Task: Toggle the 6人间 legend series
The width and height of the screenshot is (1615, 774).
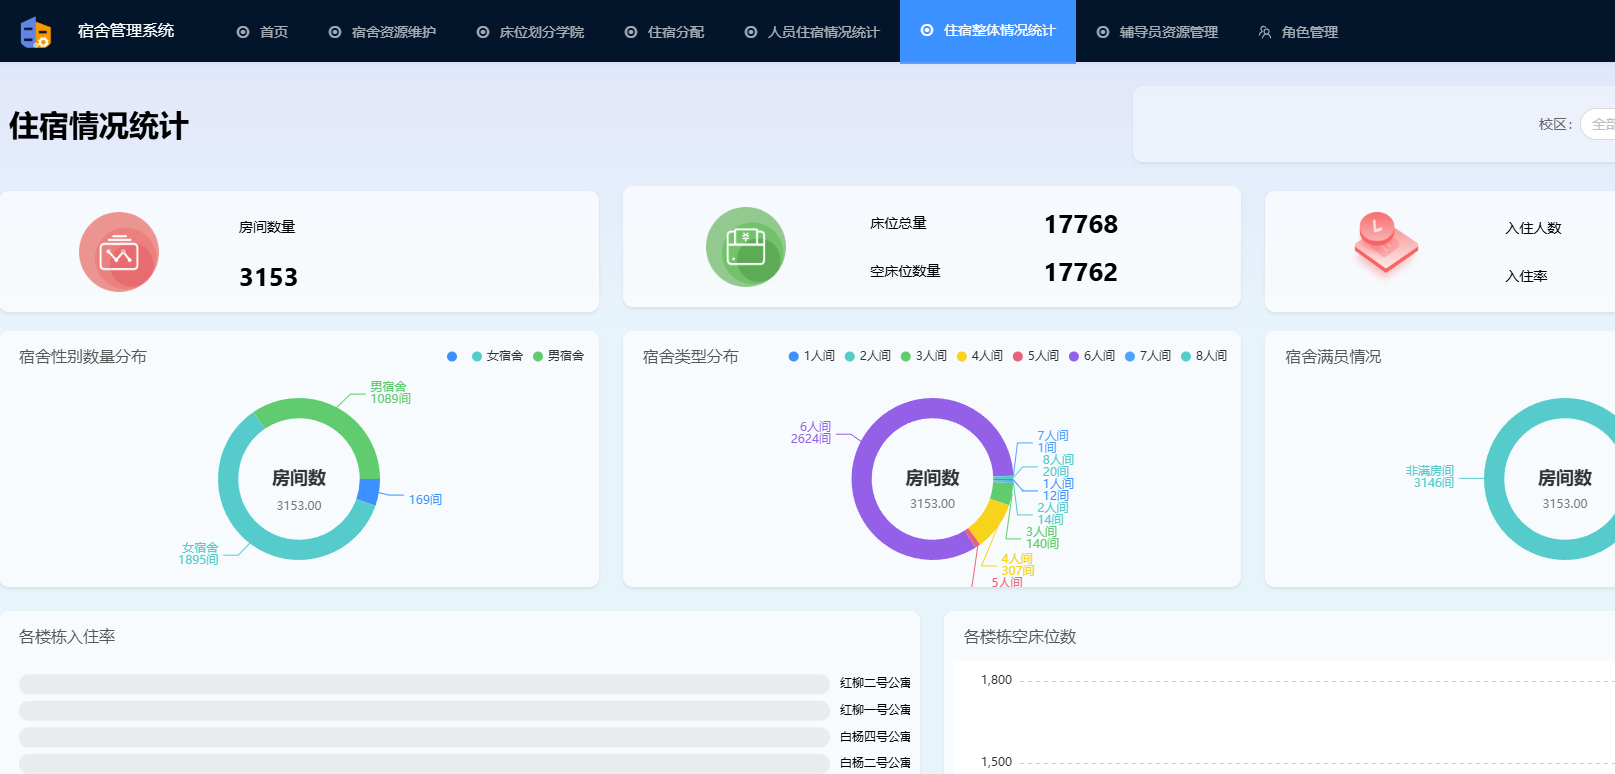Action: (x=1091, y=356)
